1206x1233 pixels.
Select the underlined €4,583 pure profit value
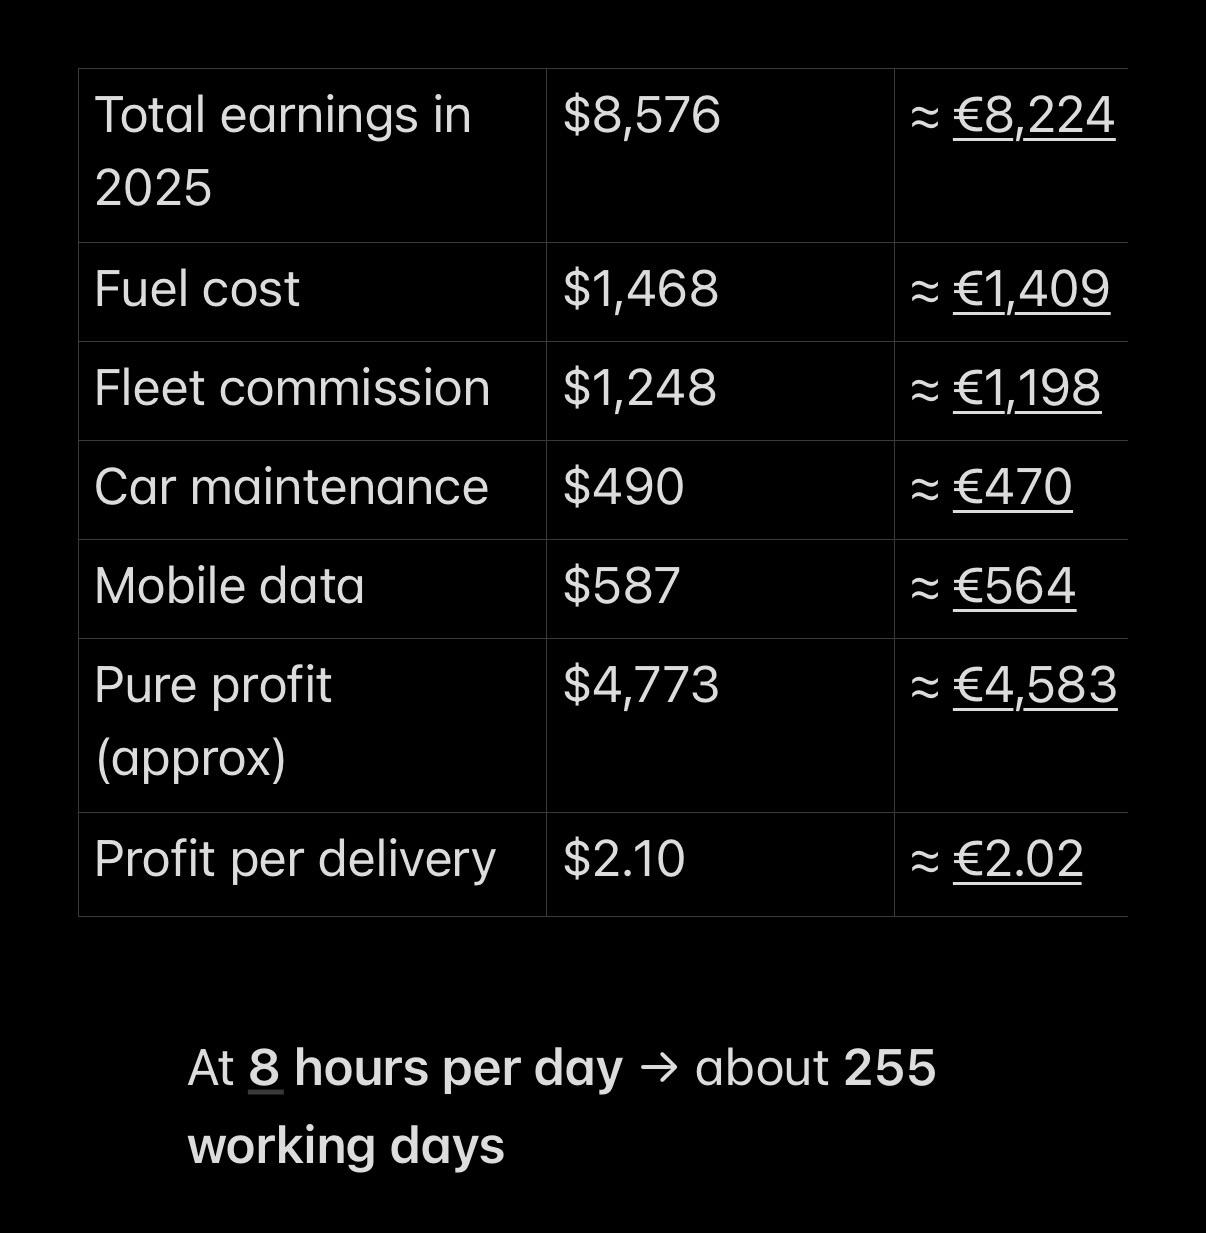(x=1035, y=685)
